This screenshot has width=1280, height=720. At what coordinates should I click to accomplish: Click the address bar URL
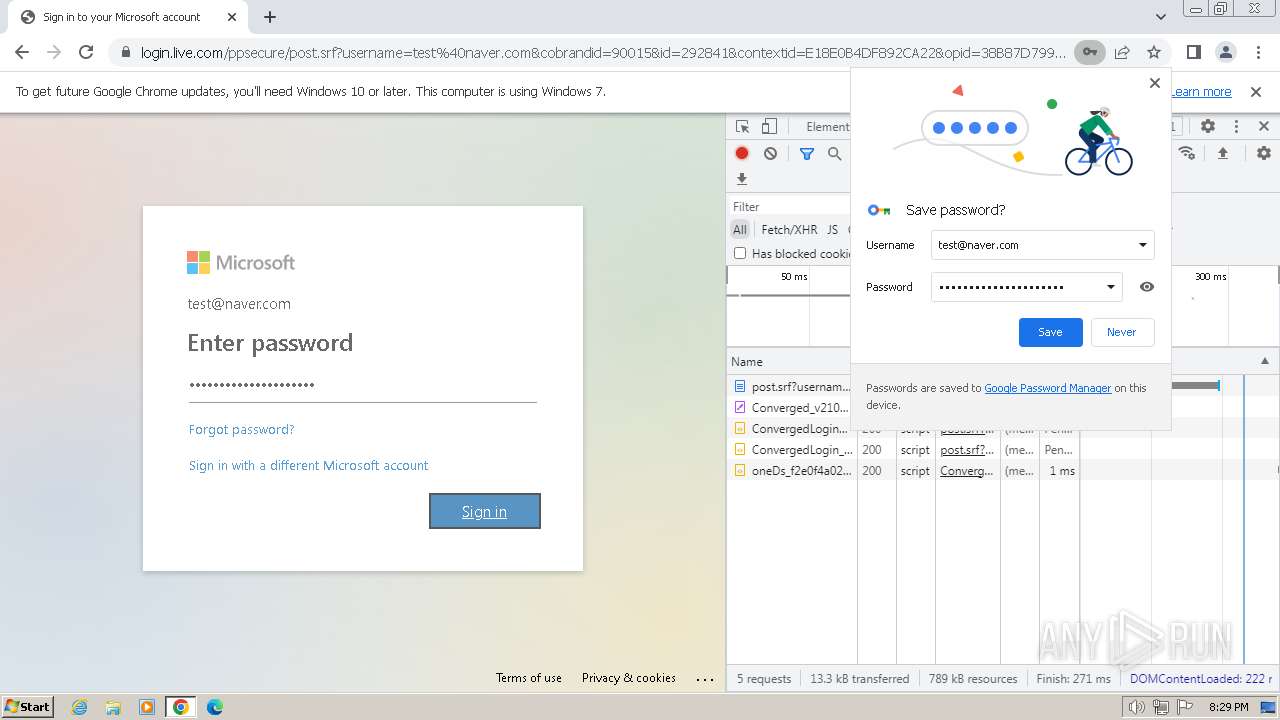click(603, 52)
